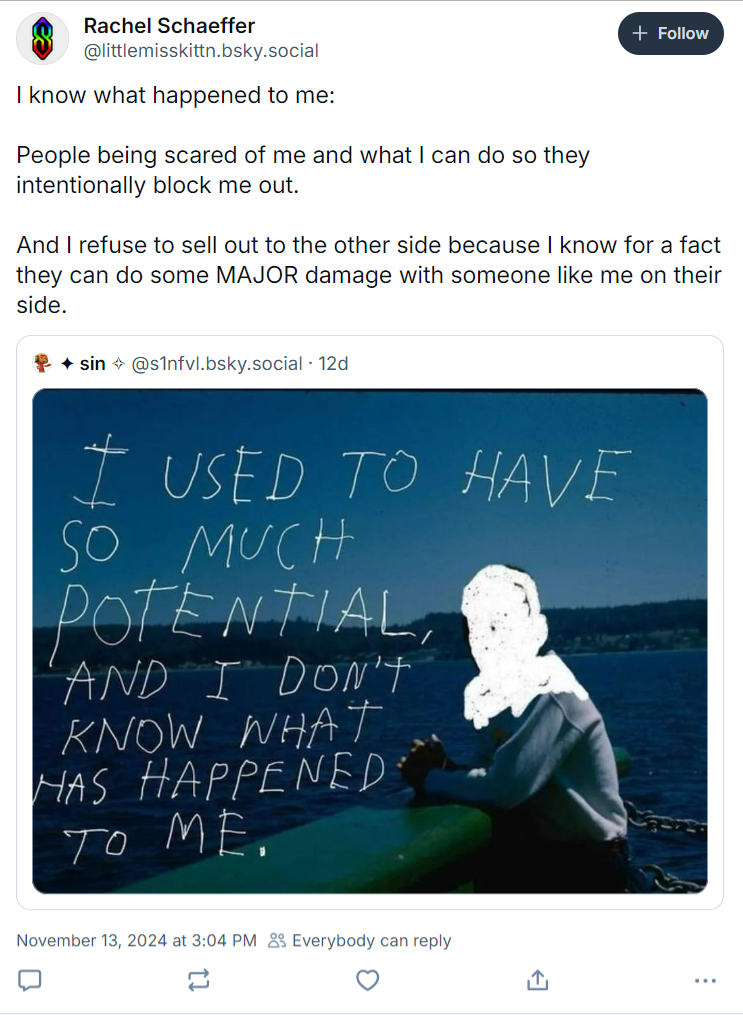Open the Rachel Schaeffer display name link
Image resolution: width=743 pixels, height=1015 pixels.
(x=169, y=26)
